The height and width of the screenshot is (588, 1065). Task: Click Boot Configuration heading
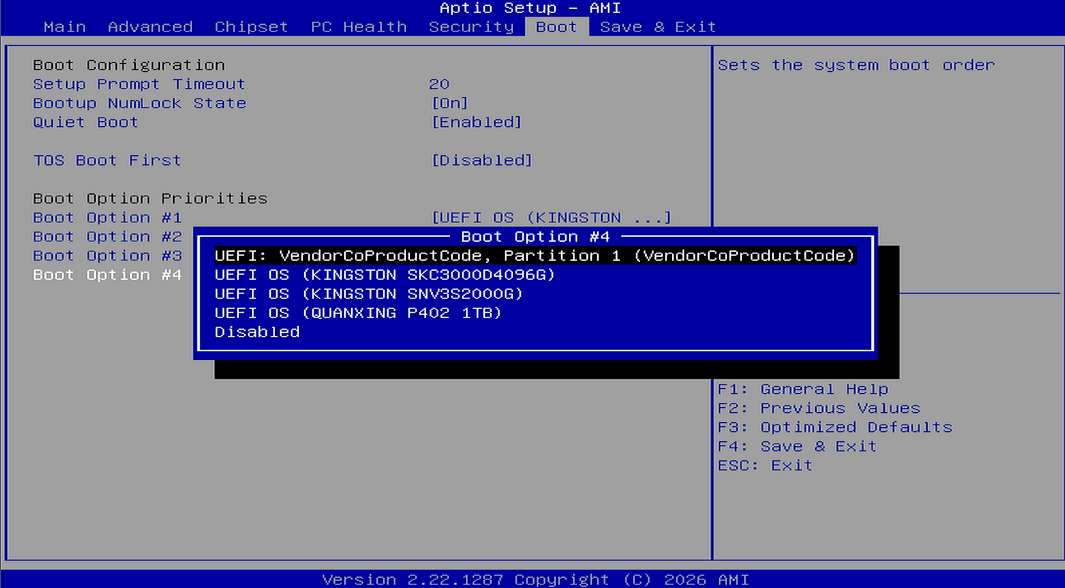point(129,65)
